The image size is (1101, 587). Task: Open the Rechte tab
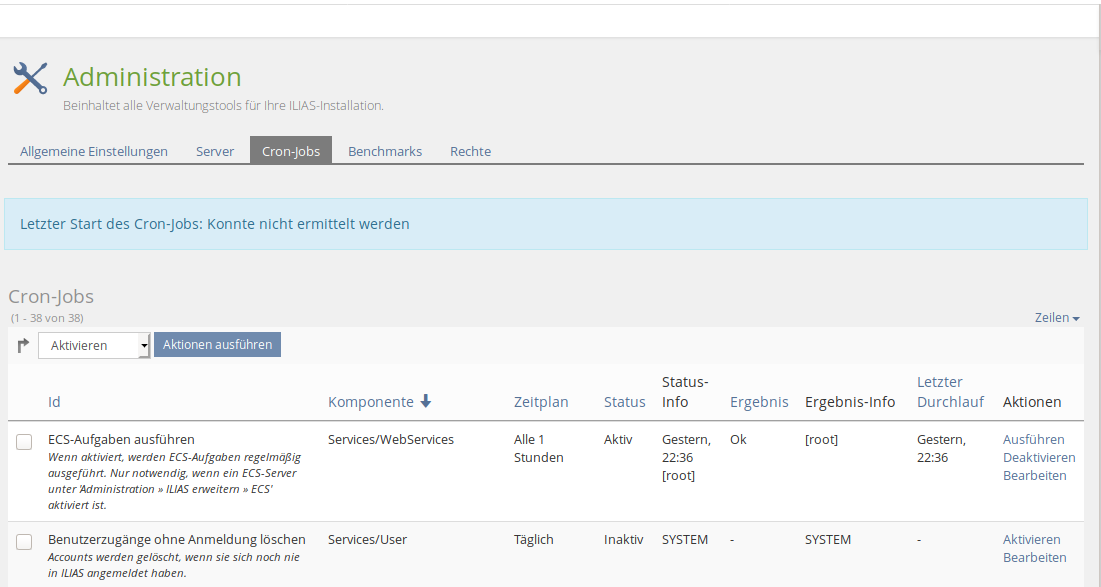click(470, 151)
